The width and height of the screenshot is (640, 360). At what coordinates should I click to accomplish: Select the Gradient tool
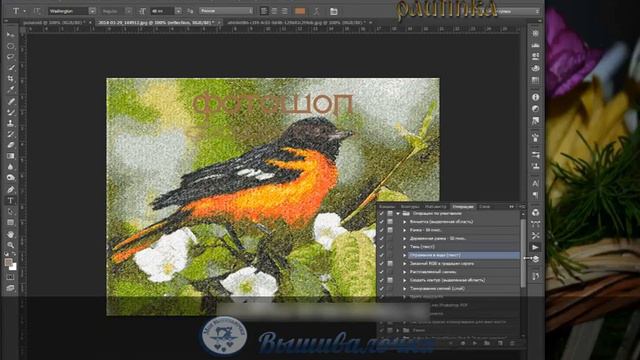point(11,156)
